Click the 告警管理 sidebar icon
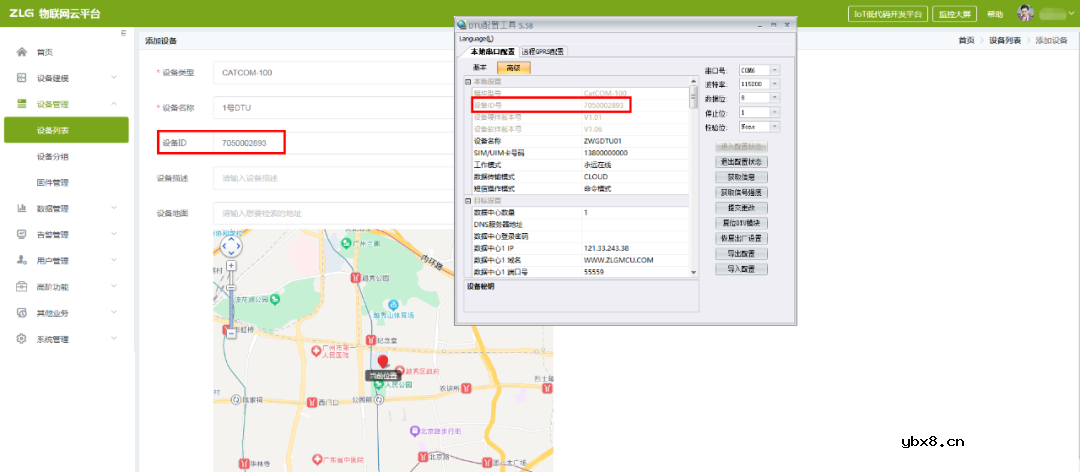This screenshot has height=472, width=1080. (x=21, y=234)
